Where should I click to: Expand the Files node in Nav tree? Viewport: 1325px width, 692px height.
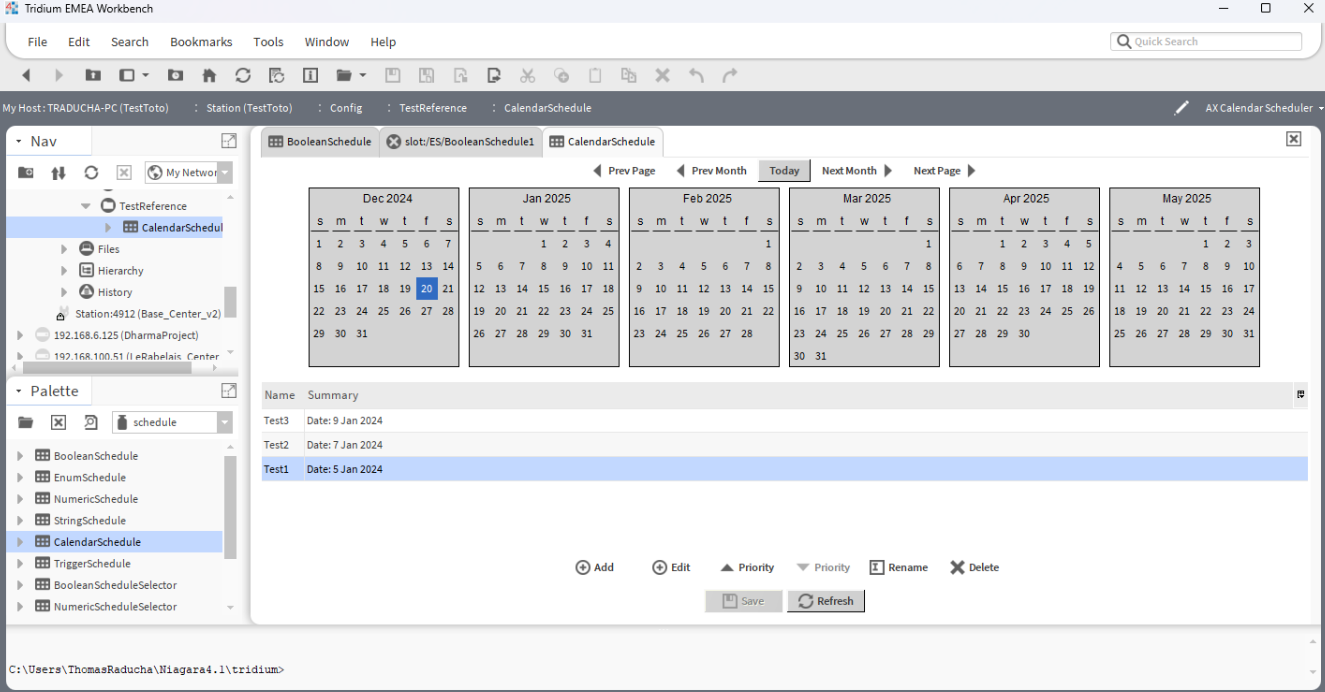click(65, 249)
